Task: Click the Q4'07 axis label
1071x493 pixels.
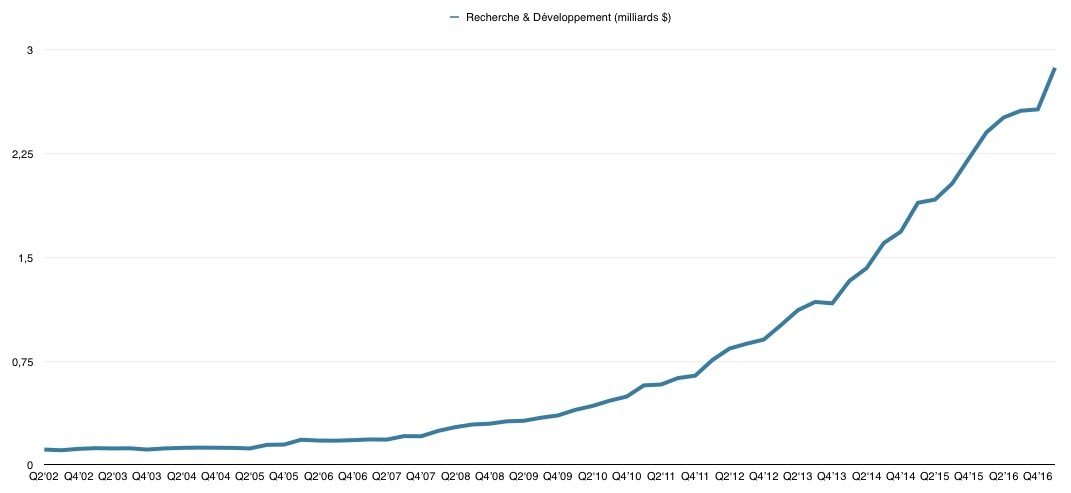Action: click(x=421, y=476)
